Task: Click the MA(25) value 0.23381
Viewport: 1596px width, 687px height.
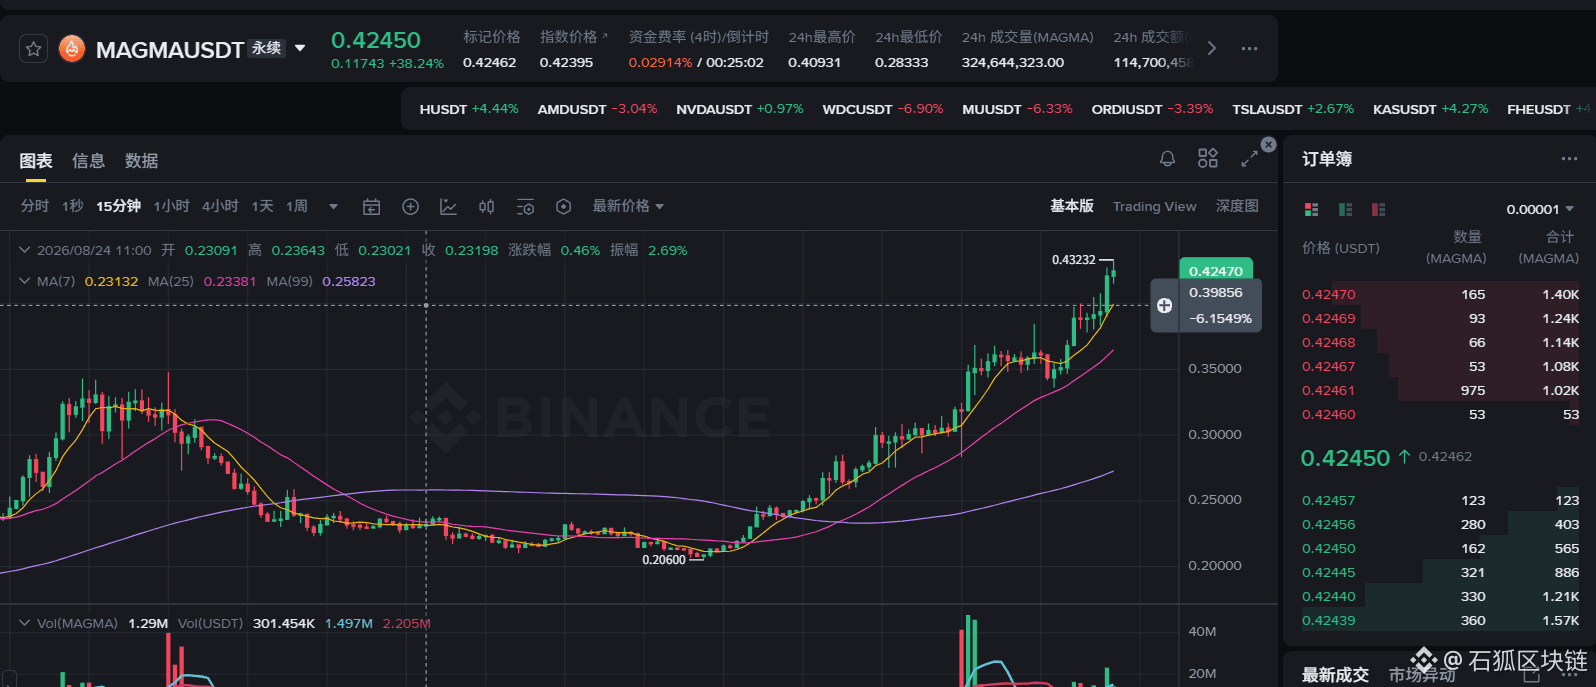Action: point(230,281)
